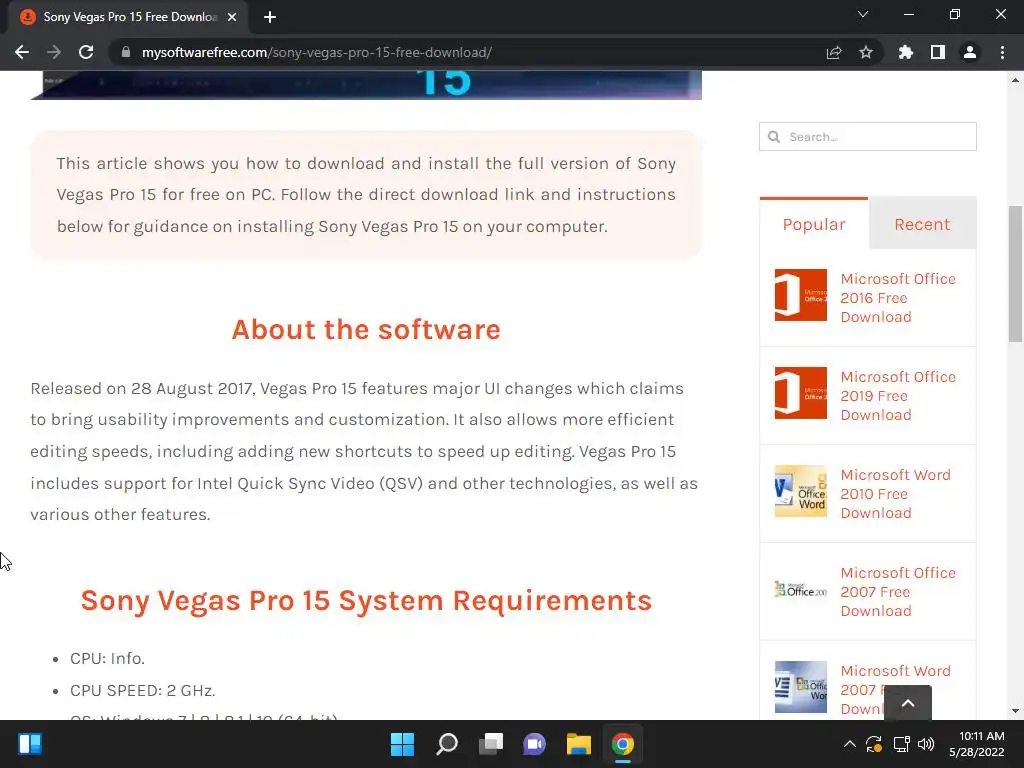Click the About the software heading
Screen dimensions: 1024x768
366,330
